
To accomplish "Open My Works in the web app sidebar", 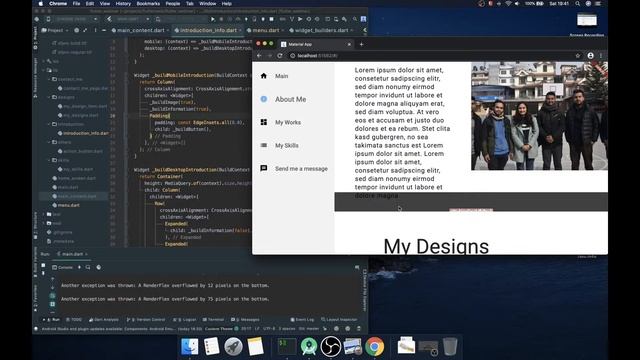I will (288, 122).
